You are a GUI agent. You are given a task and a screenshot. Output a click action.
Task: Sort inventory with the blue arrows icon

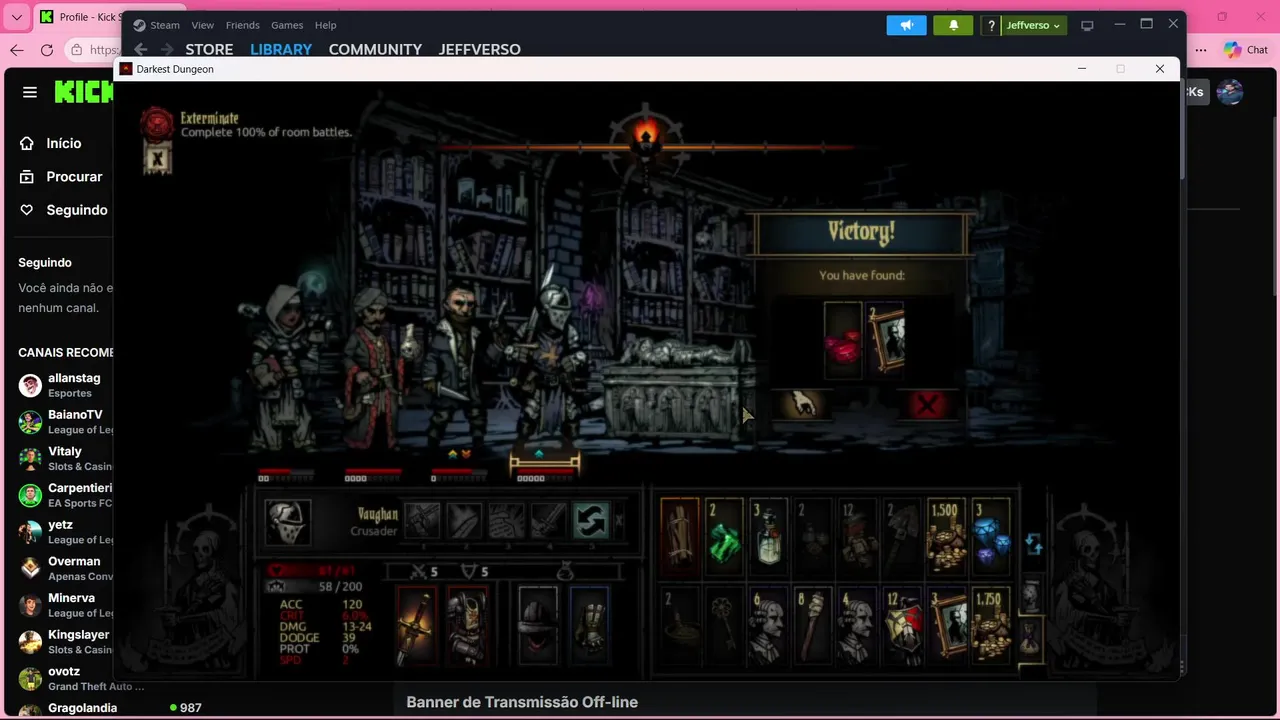(1033, 544)
